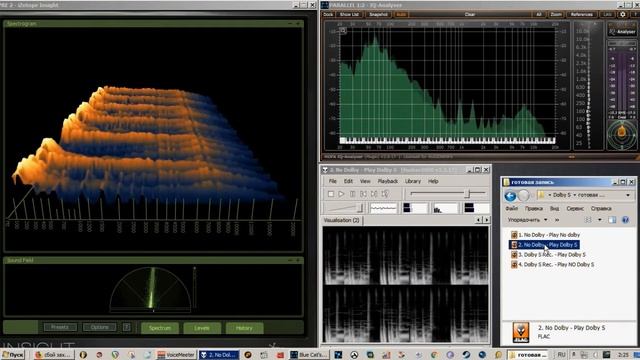
Task: Open the Сервис menu in Explorer
Action: click(x=575, y=209)
